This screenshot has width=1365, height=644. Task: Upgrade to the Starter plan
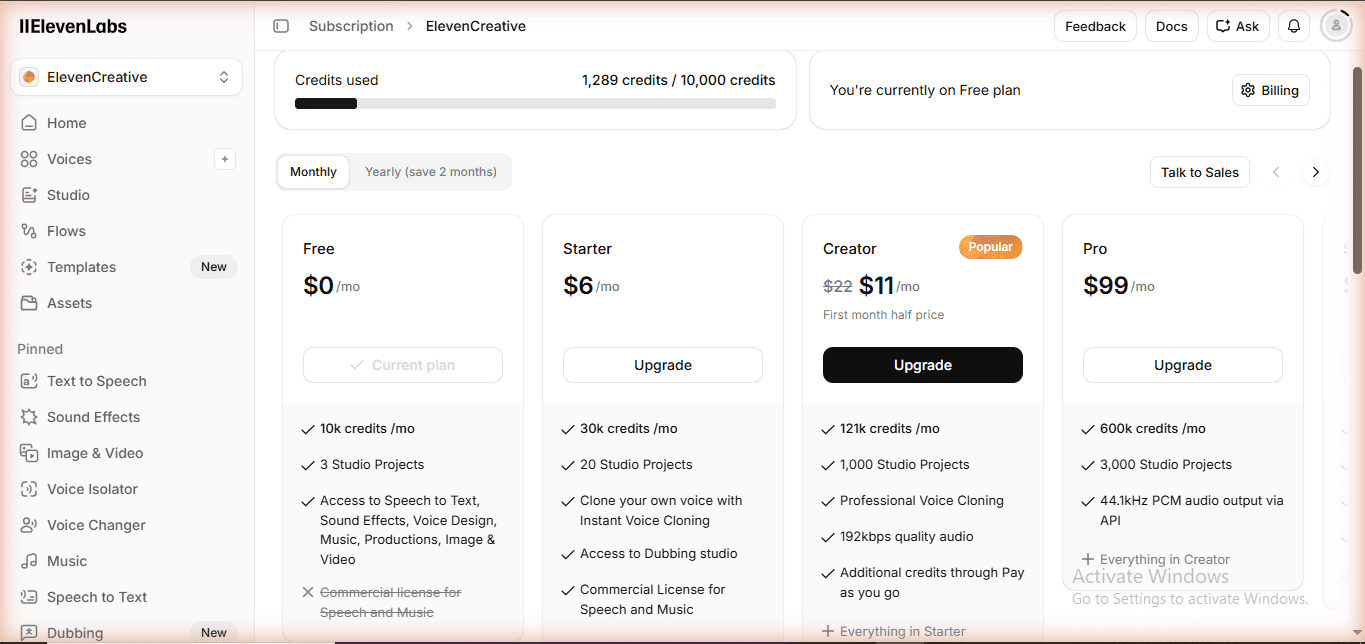click(663, 365)
